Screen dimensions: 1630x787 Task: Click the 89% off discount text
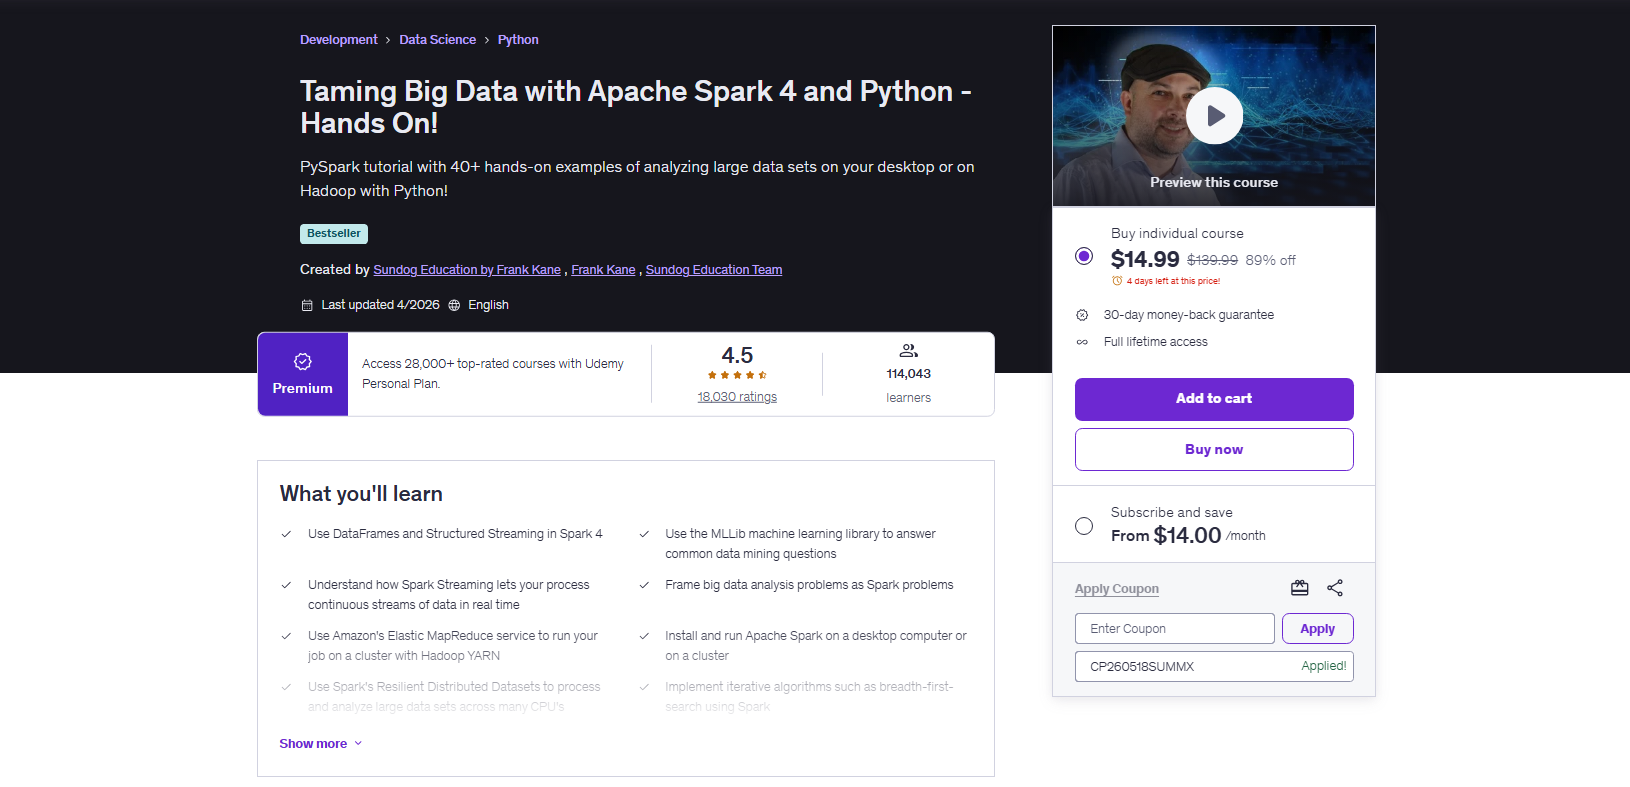(x=1270, y=260)
